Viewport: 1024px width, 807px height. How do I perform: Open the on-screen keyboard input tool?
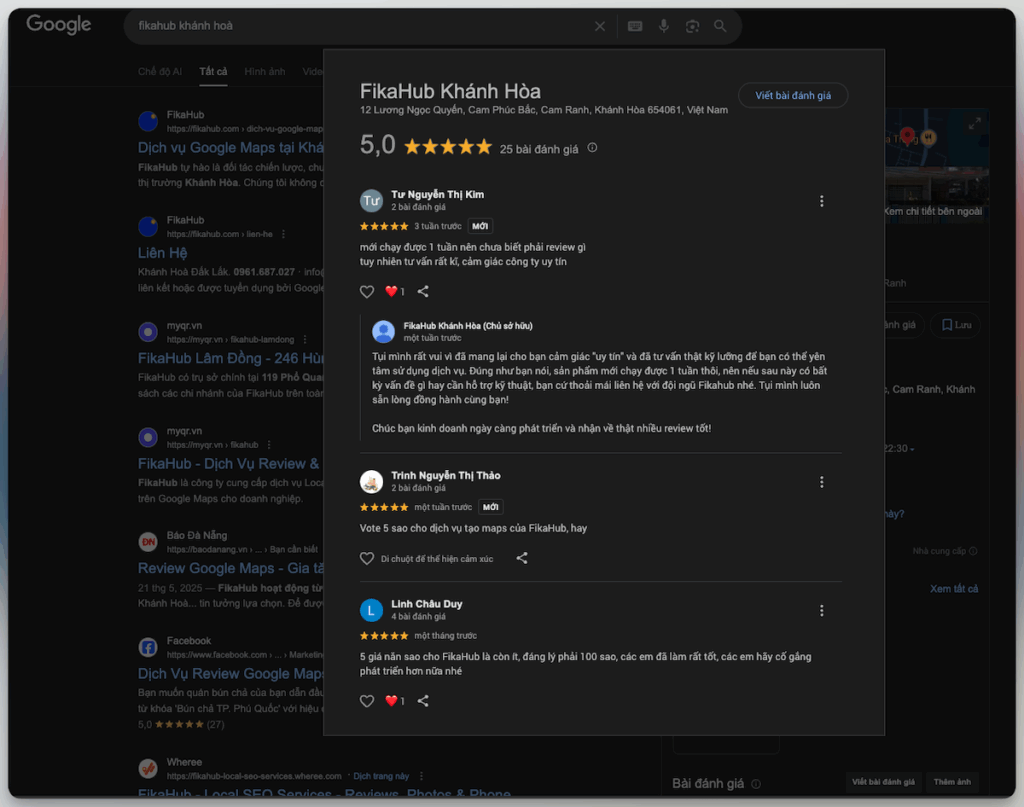pos(635,26)
